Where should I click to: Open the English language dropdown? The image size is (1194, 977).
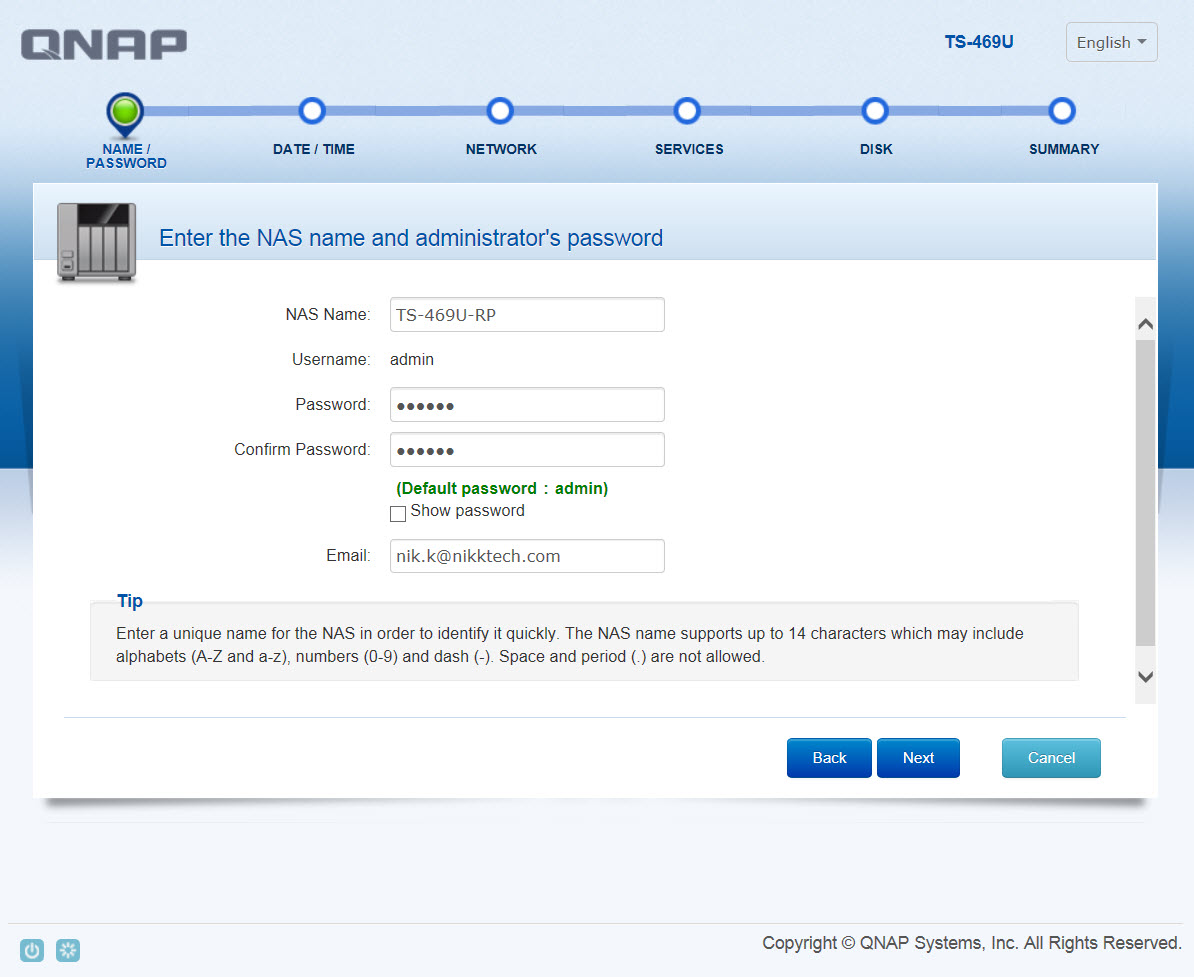1111,43
